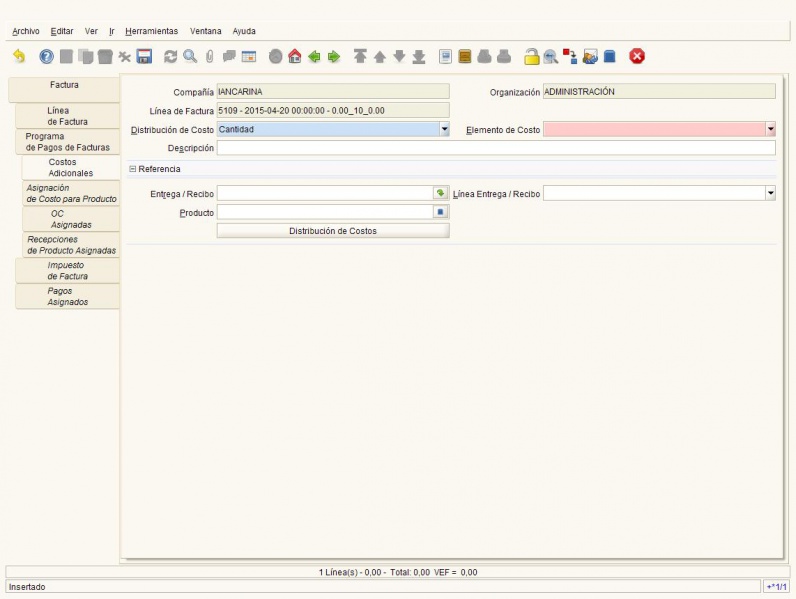Open the Ayuda menu

(244, 31)
